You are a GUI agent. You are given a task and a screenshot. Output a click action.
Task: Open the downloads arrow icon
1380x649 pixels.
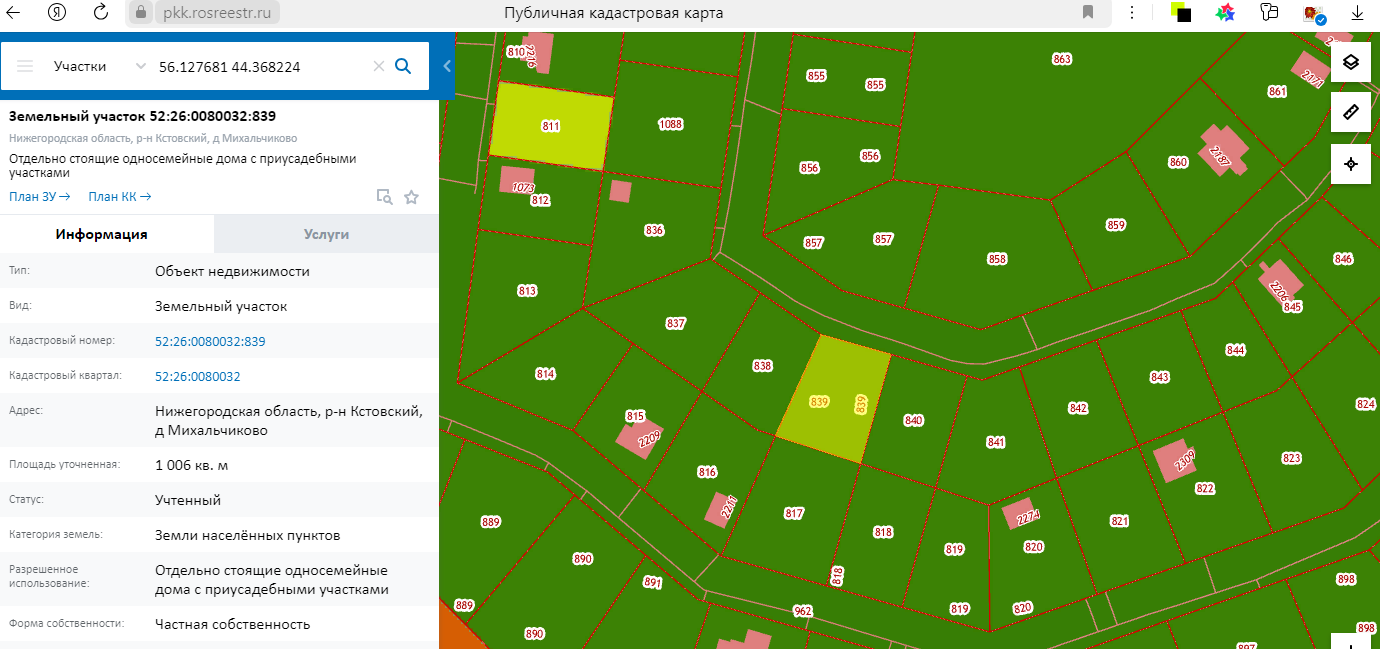point(1358,13)
